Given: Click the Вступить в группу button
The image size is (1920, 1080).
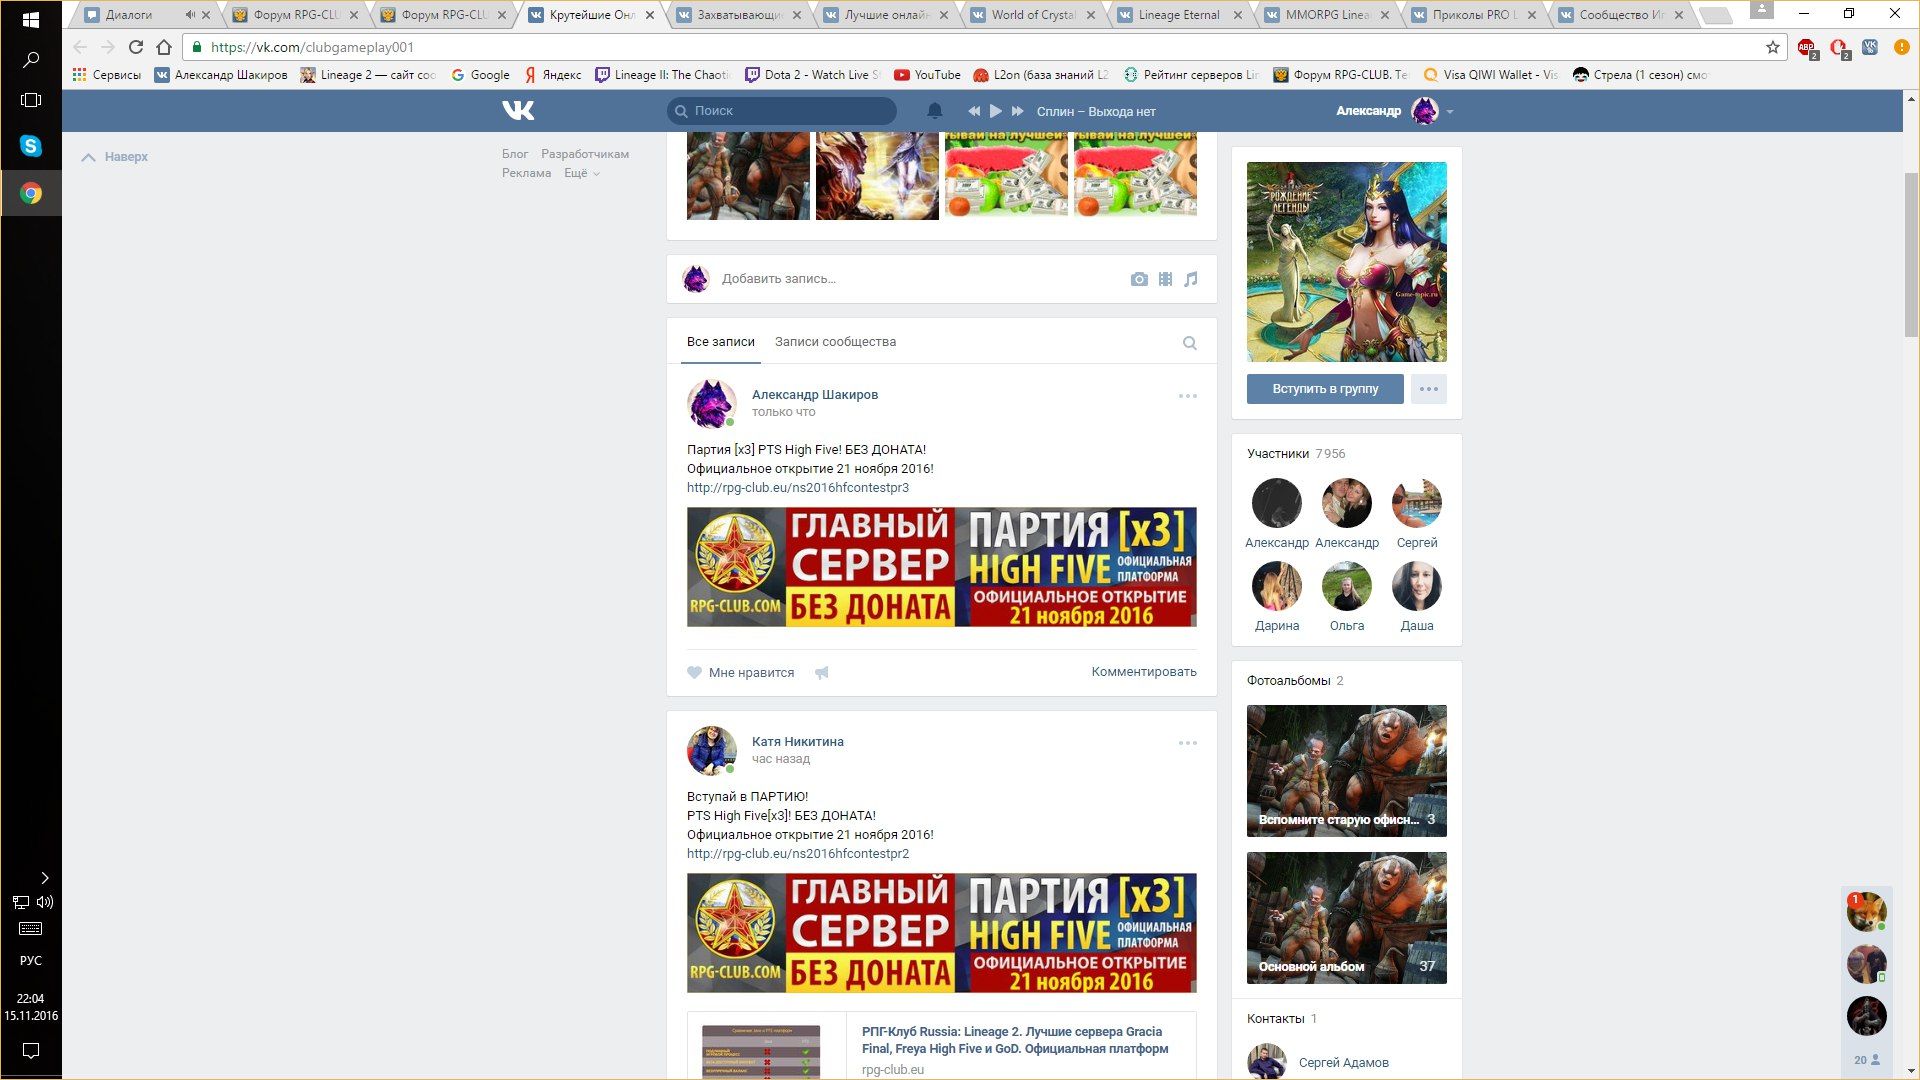Looking at the screenshot, I should coord(1324,389).
